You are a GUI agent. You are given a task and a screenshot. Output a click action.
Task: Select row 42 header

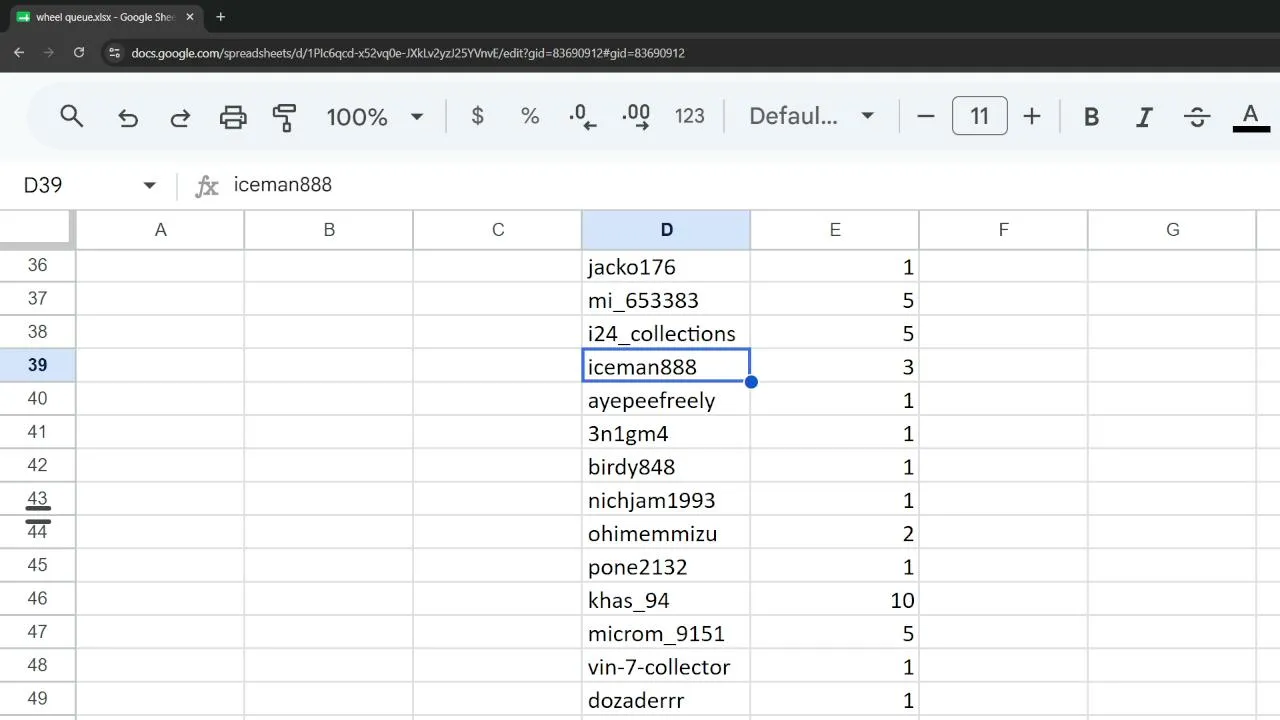point(37,466)
